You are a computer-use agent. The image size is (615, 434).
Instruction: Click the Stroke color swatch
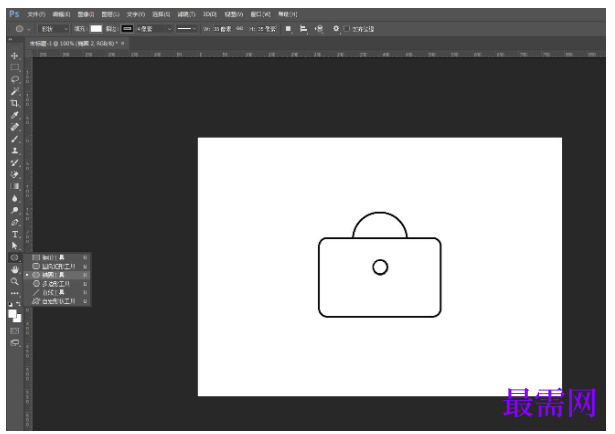[x=127, y=29]
